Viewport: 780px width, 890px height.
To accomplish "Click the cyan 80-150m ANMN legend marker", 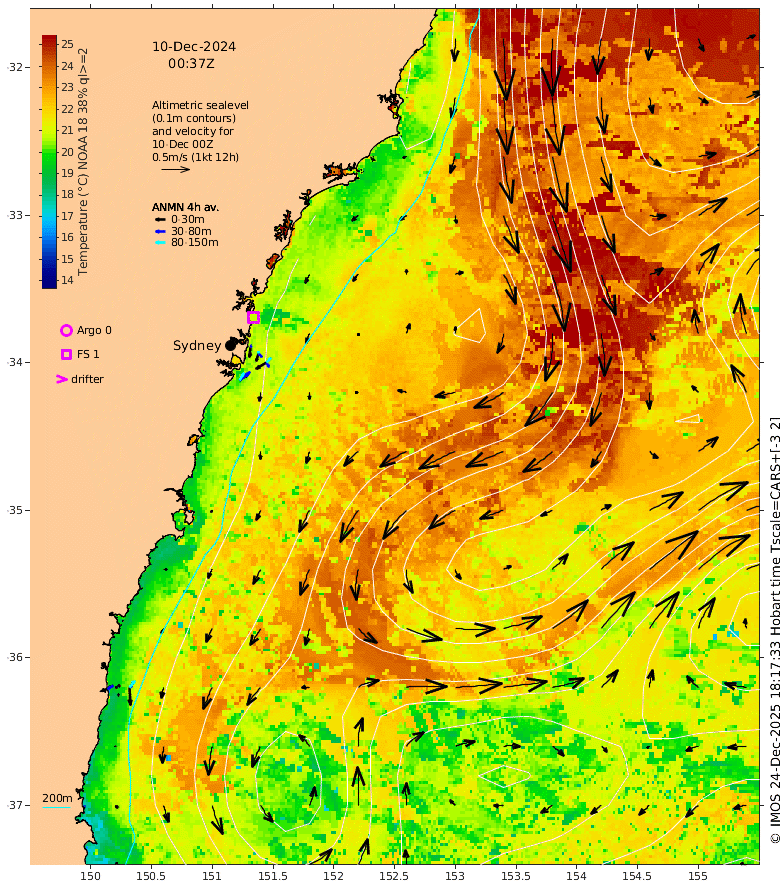I will (x=161, y=242).
